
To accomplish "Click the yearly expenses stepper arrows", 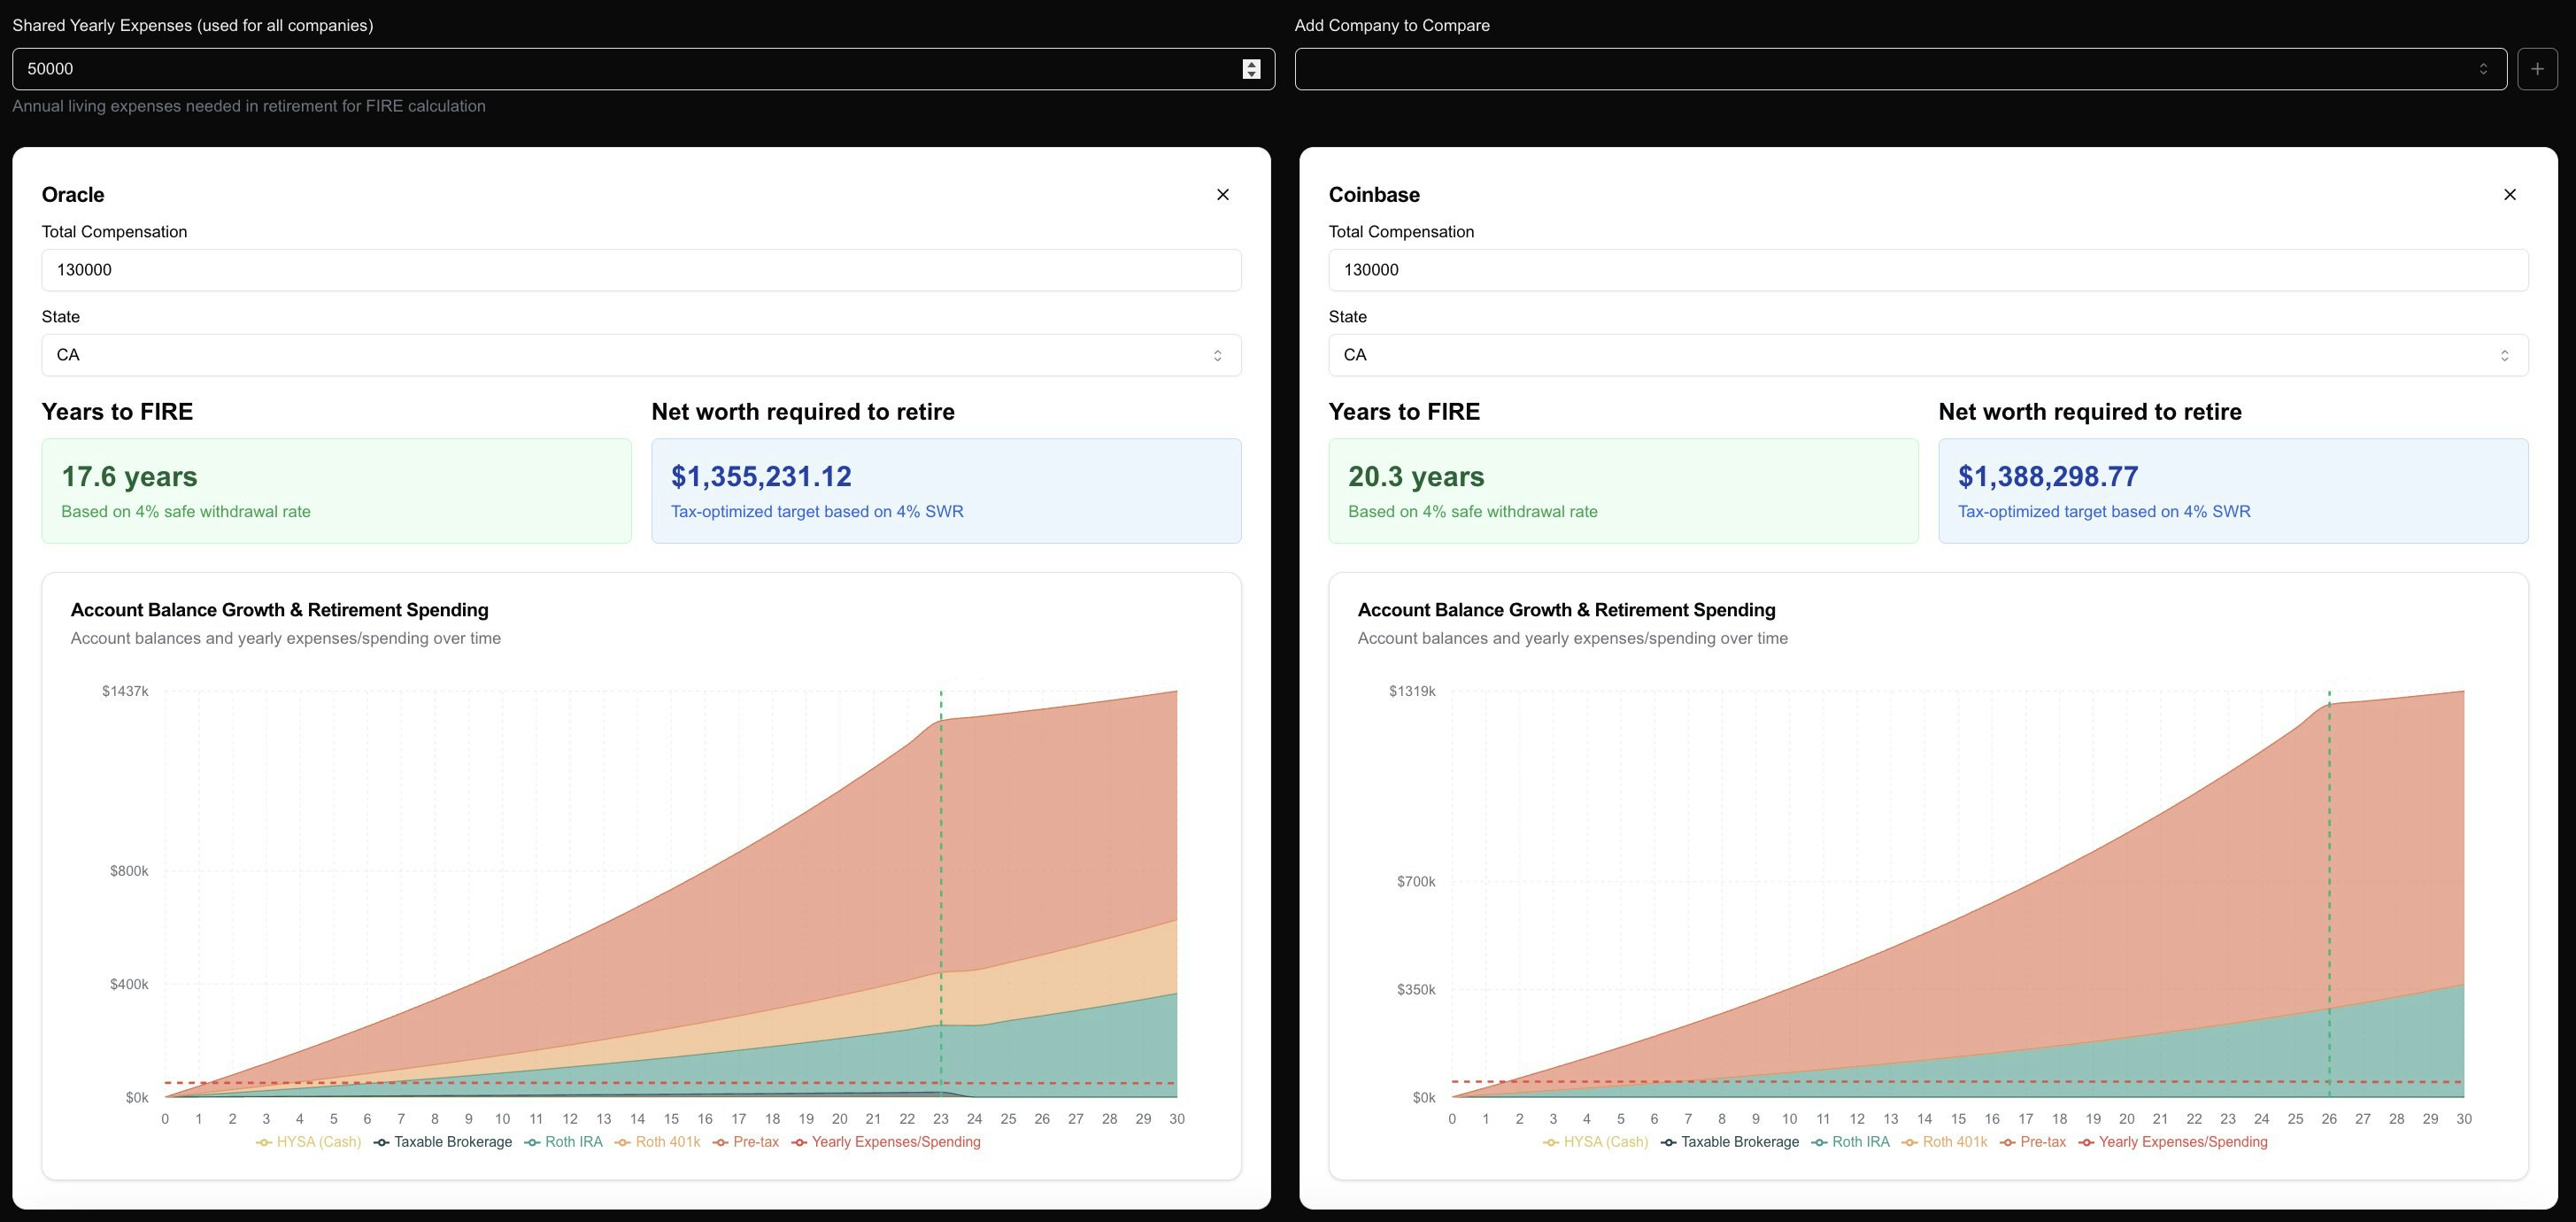I will pyautogui.click(x=1251, y=69).
